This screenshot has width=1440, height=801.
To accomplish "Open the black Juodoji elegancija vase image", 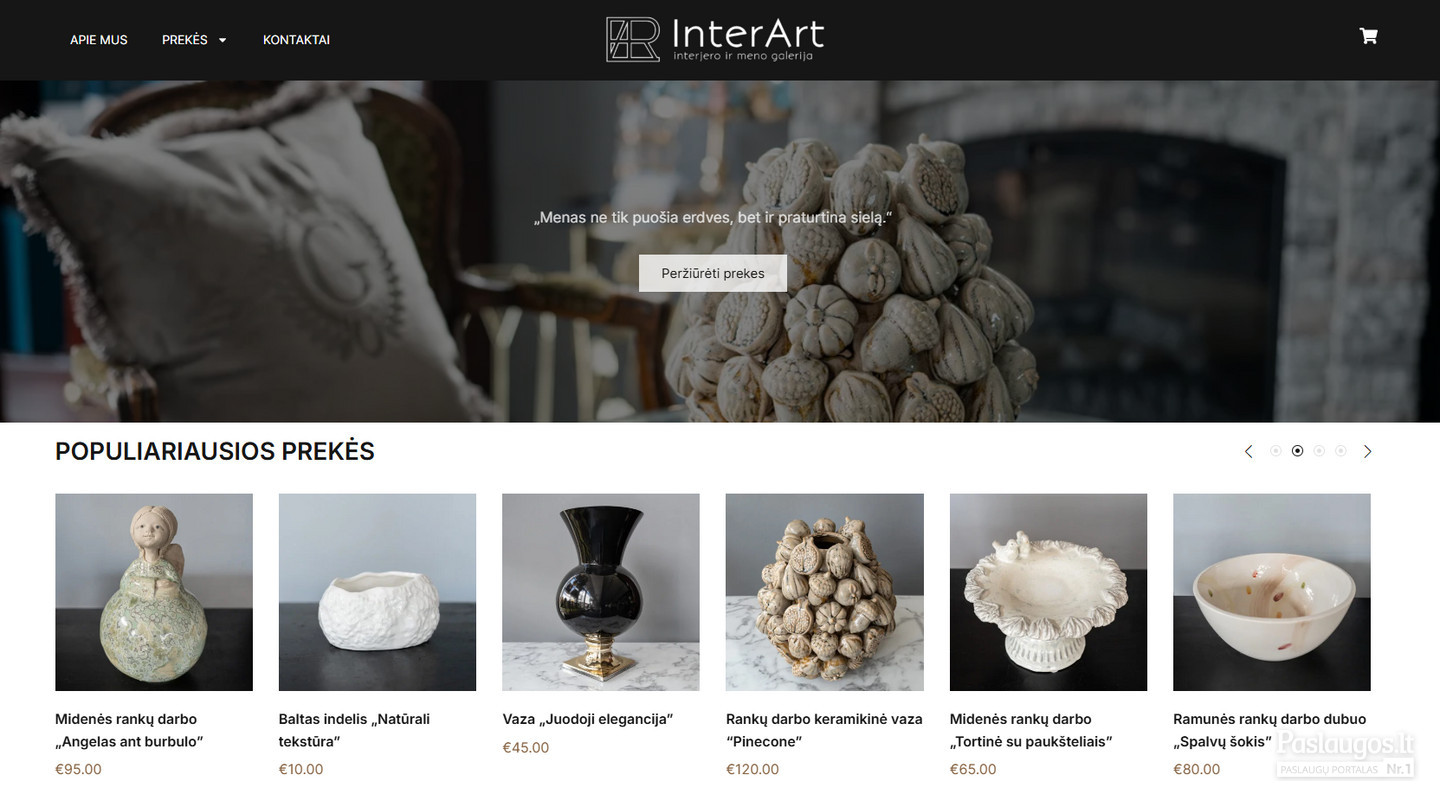I will [x=601, y=592].
